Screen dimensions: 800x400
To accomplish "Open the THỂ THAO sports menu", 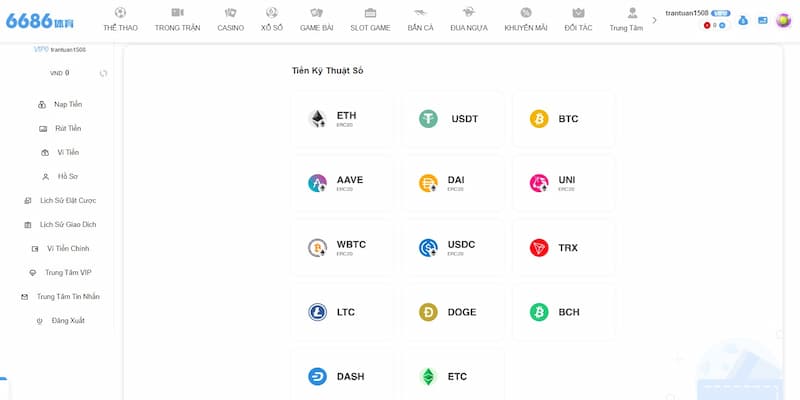I will [x=120, y=19].
